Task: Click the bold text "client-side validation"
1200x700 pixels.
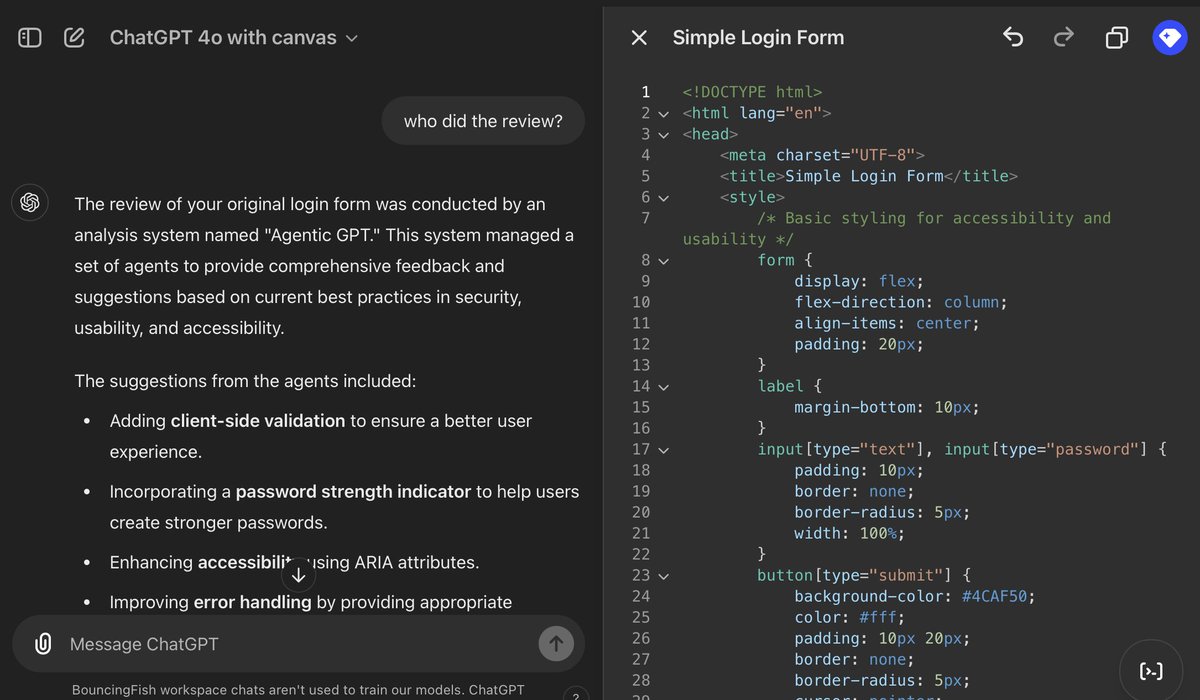Action: (258, 421)
